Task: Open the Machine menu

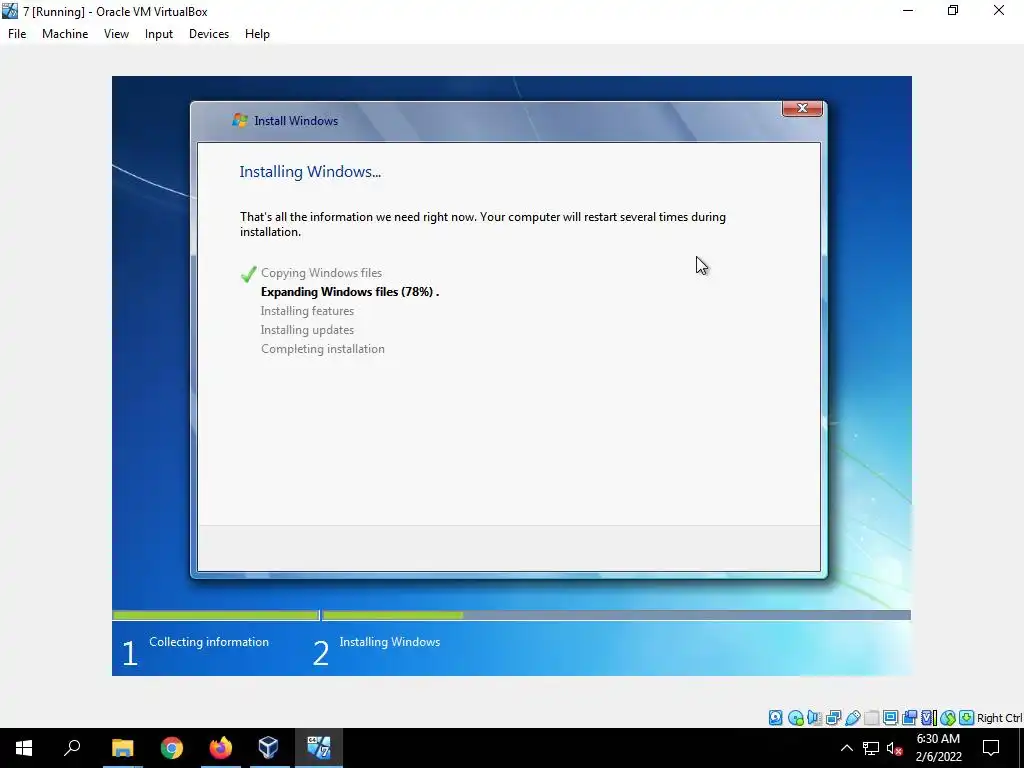Action: tap(65, 34)
